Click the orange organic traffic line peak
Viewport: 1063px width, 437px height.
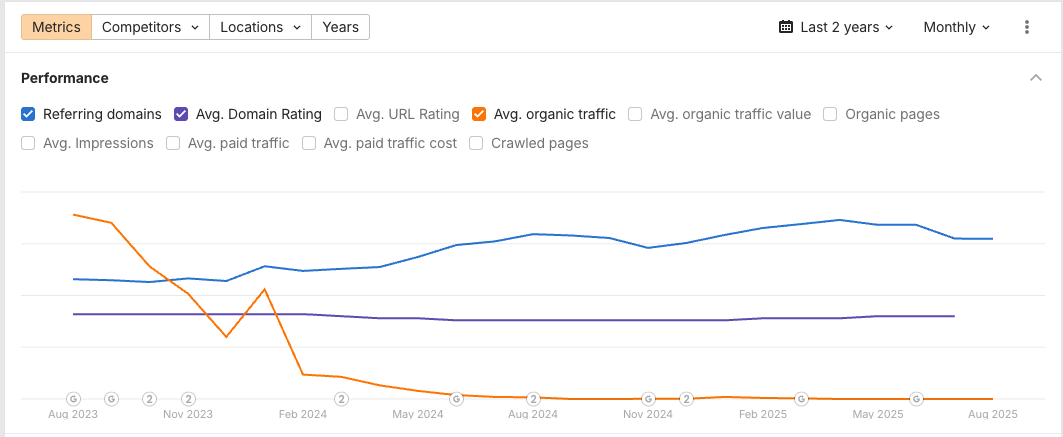[75, 214]
